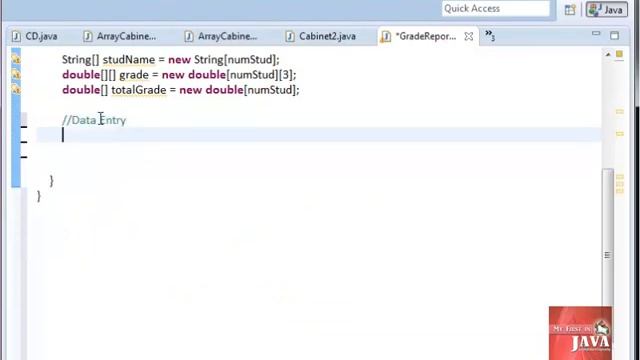Click the overview ruler warning summary square

point(619,54)
